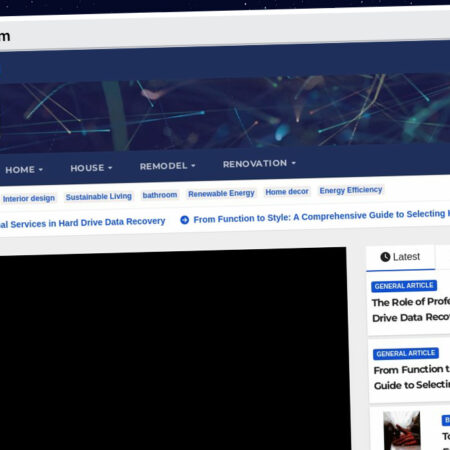Click the Home decor tag
This screenshot has height=450, width=450.
287,192
